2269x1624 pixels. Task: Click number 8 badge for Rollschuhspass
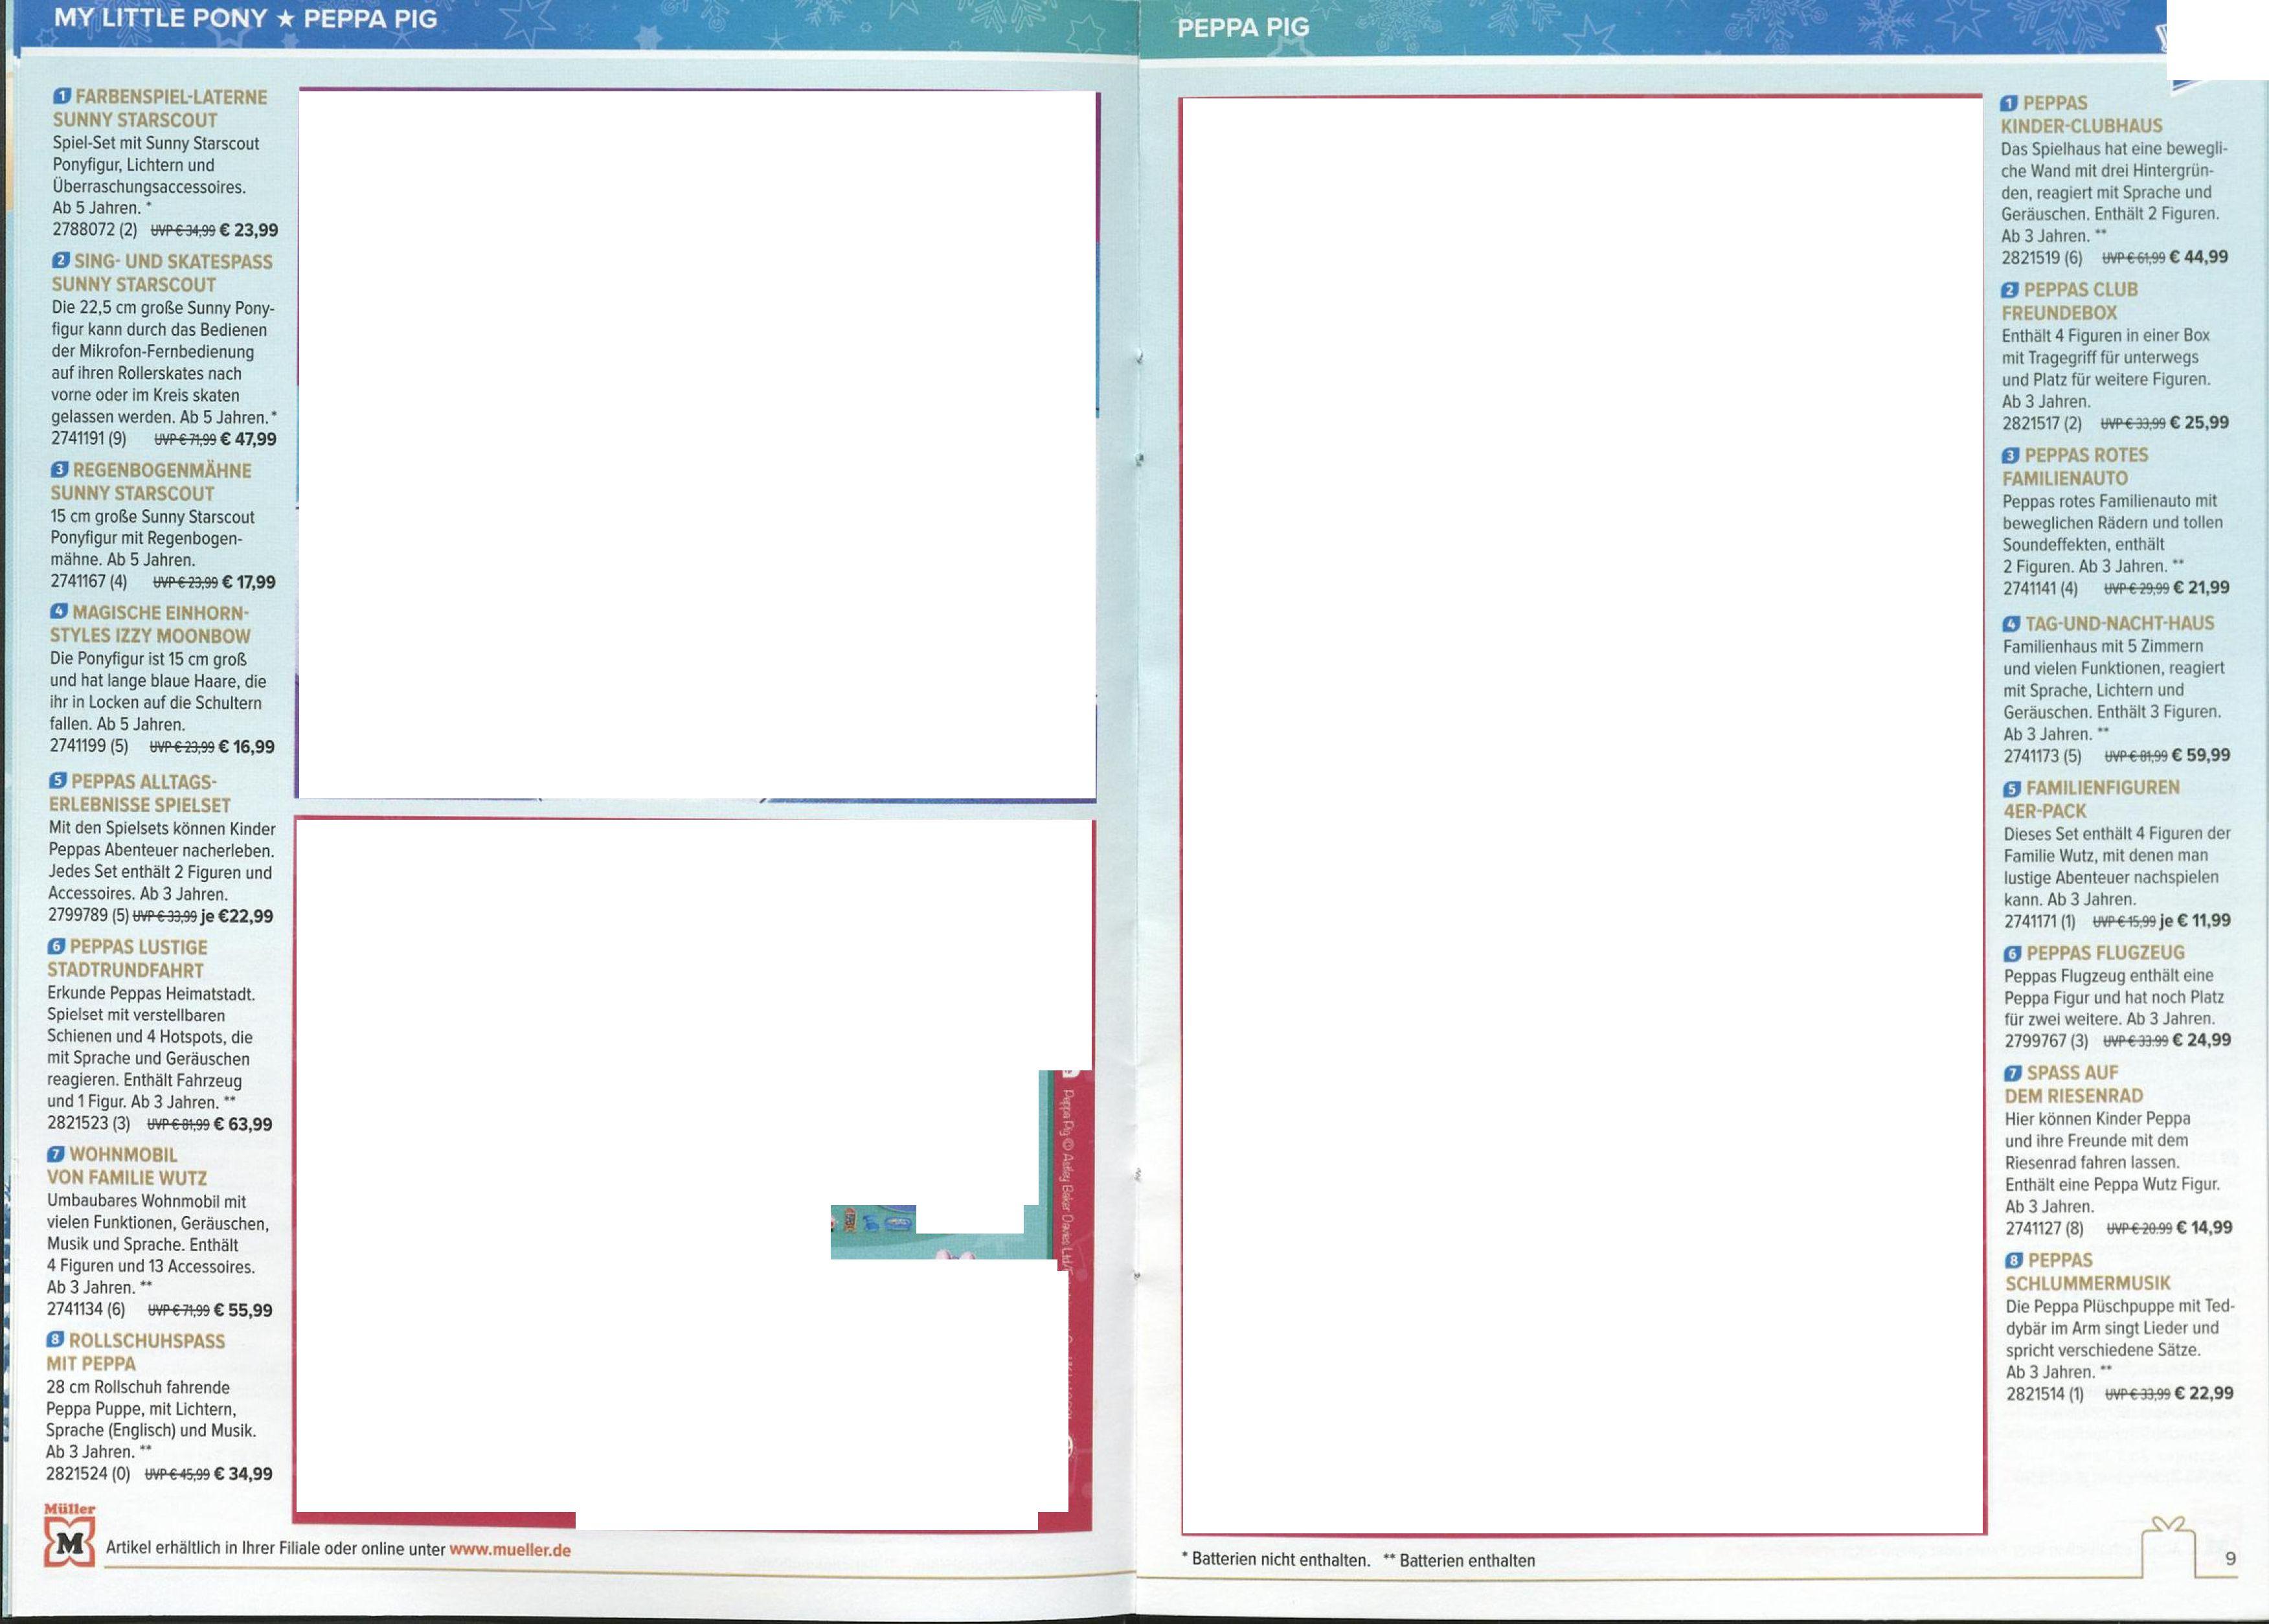tap(55, 1340)
